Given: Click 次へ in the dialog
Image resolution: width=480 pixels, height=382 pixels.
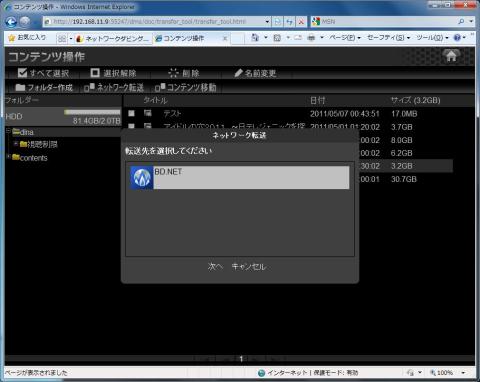Looking at the screenshot, I should [x=215, y=266].
